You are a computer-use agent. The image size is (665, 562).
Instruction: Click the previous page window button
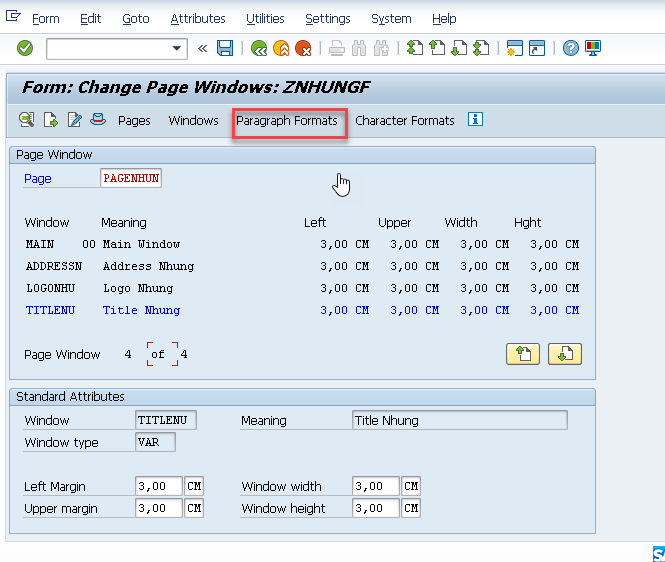pyautogui.click(x=522, y=354)
